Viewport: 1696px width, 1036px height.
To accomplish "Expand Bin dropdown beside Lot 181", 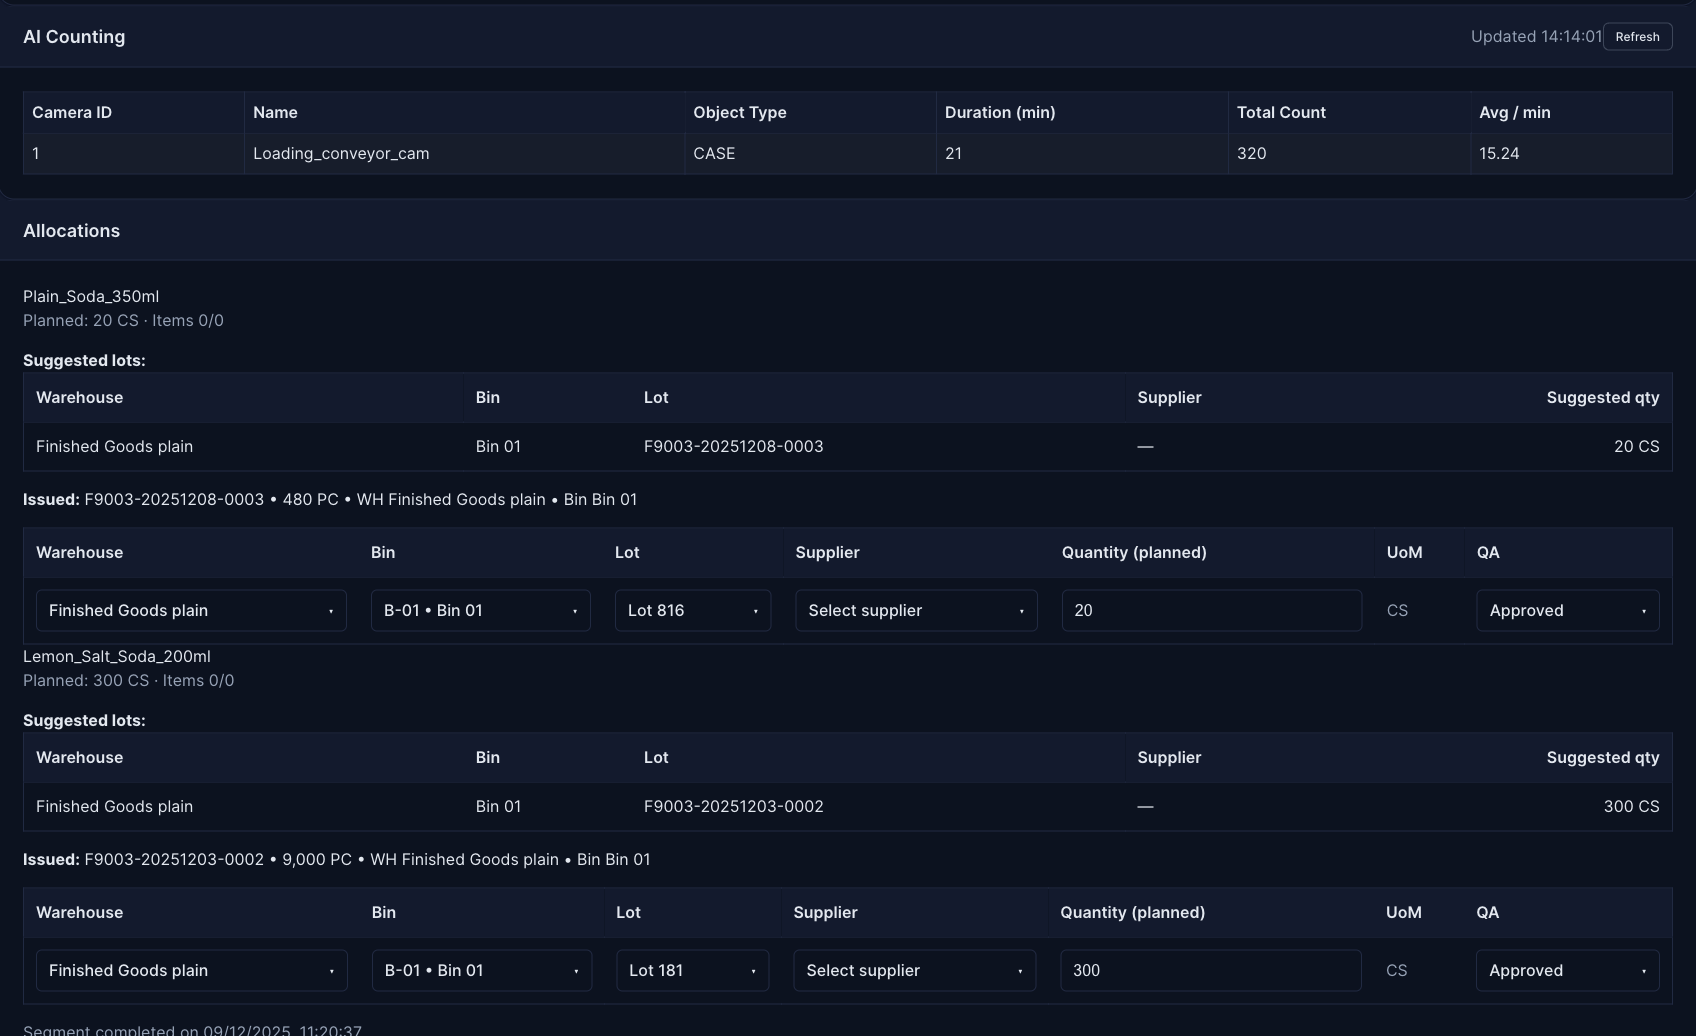I will pos(481,971).
